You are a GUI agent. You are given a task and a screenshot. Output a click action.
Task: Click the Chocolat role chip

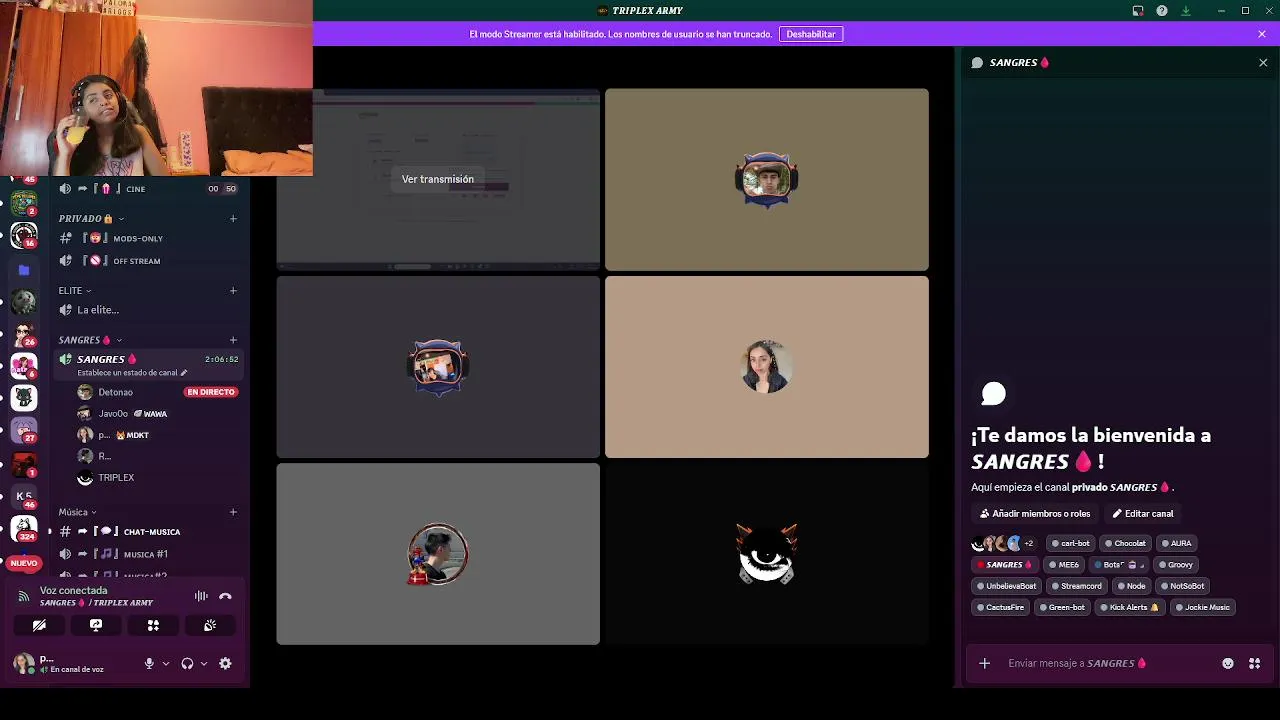pyautogui.click(x=1125, y=543)
